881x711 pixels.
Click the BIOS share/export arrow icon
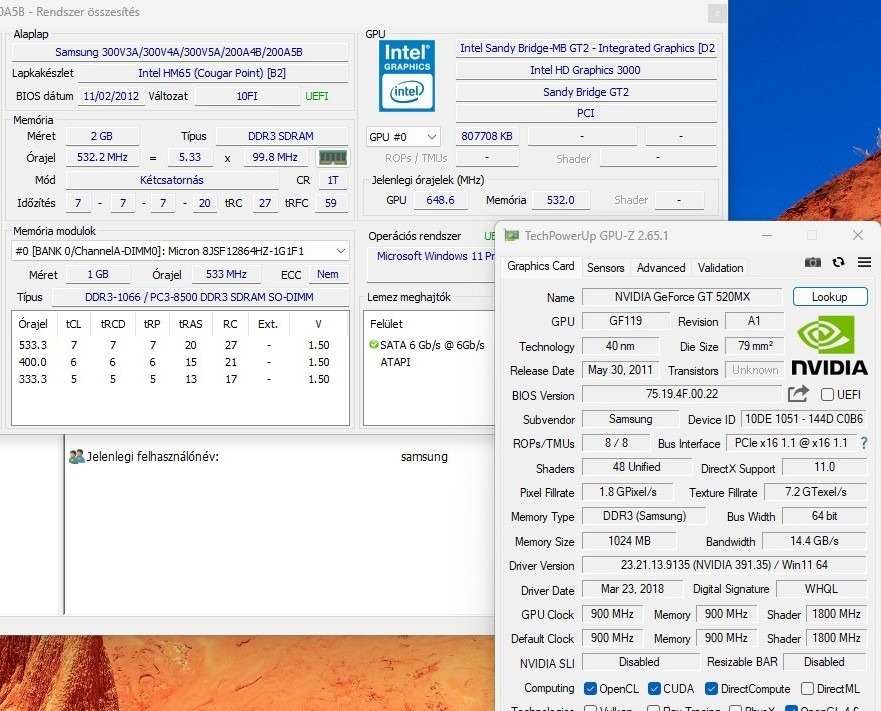point(798,393)
